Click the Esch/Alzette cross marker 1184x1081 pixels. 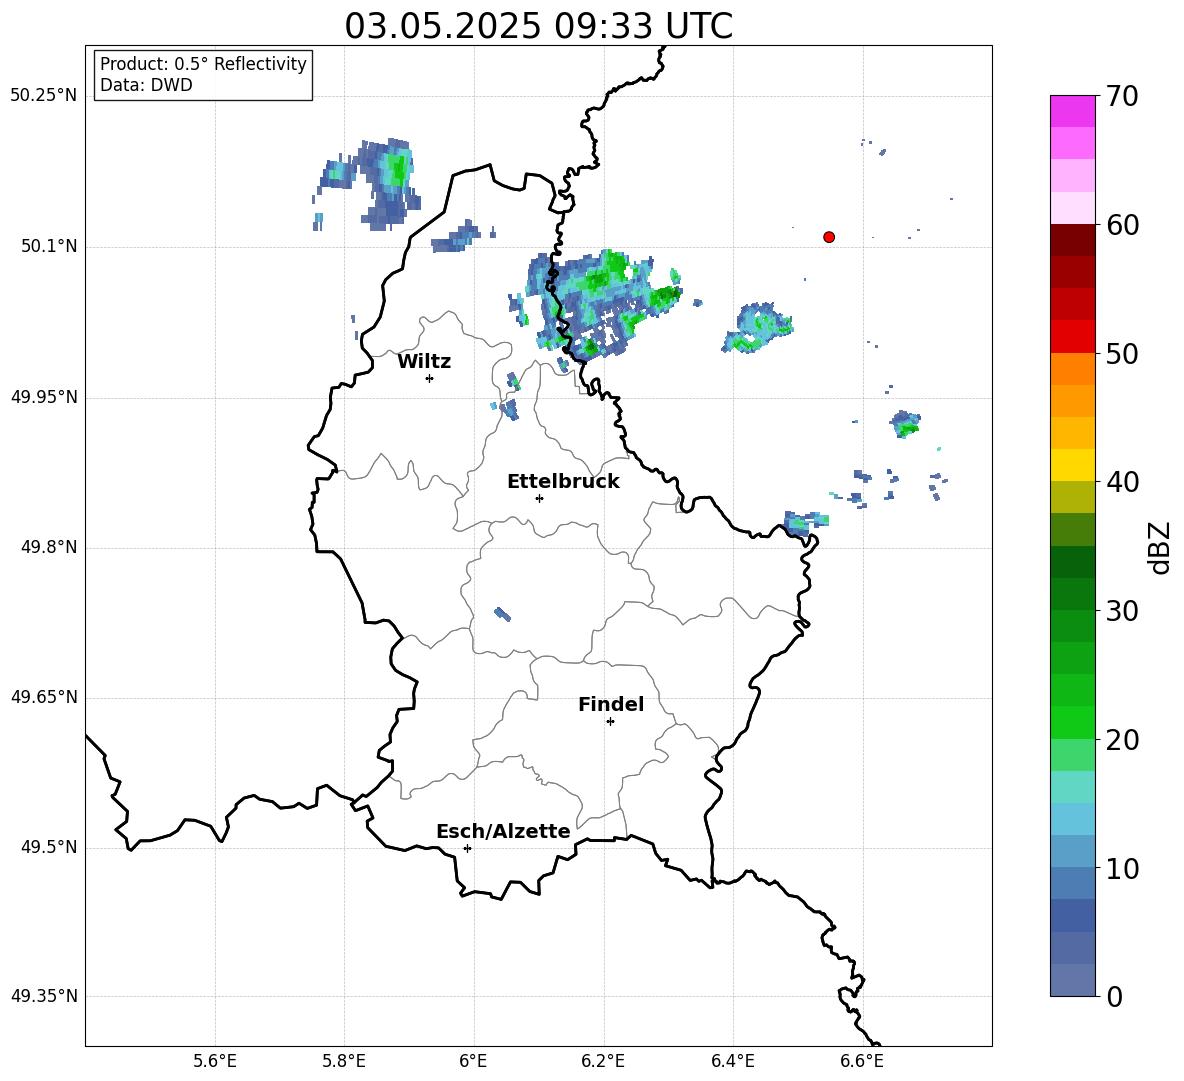tap(467, 848)
